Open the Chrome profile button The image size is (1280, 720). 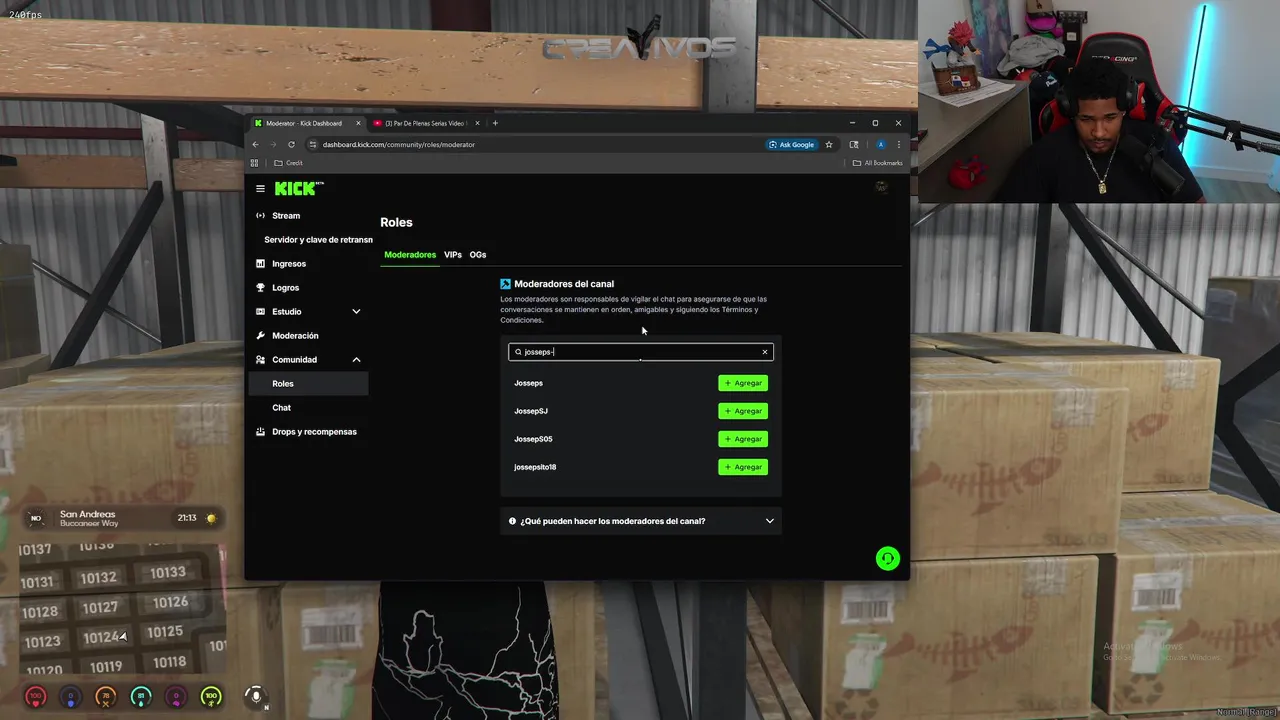(x=881, y=144)
